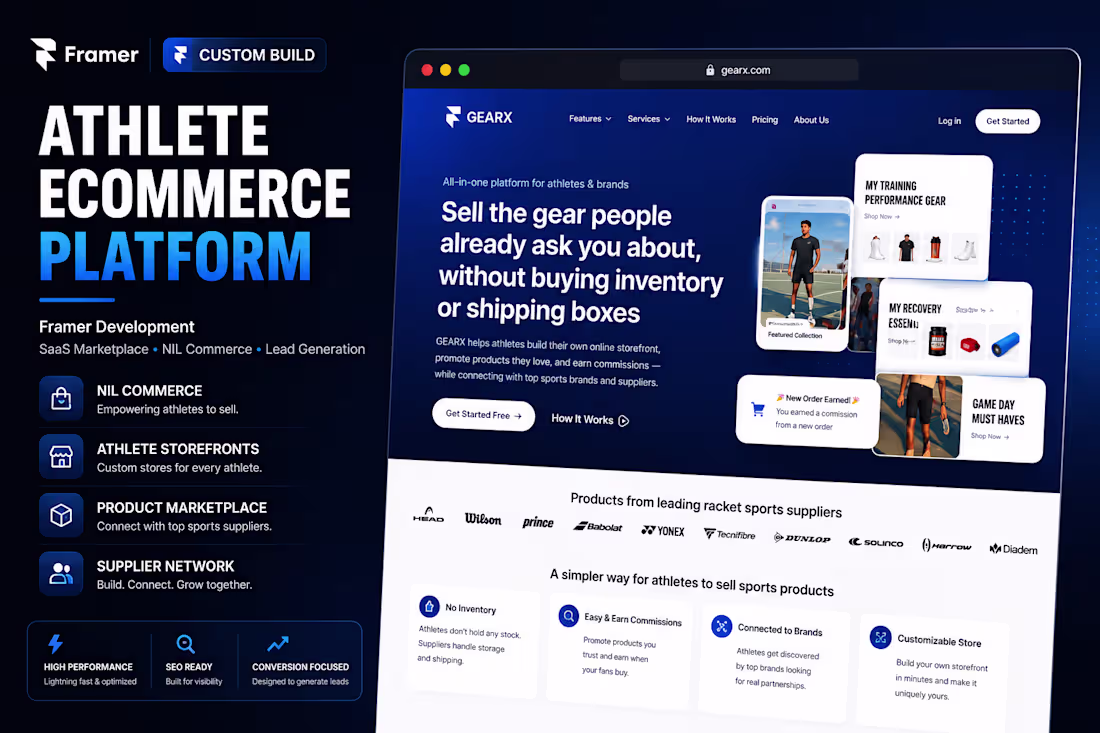Viewport: 1100px width, 733px height.
Task: Click the gearx.com address bar
Action: tap(739, 70)
